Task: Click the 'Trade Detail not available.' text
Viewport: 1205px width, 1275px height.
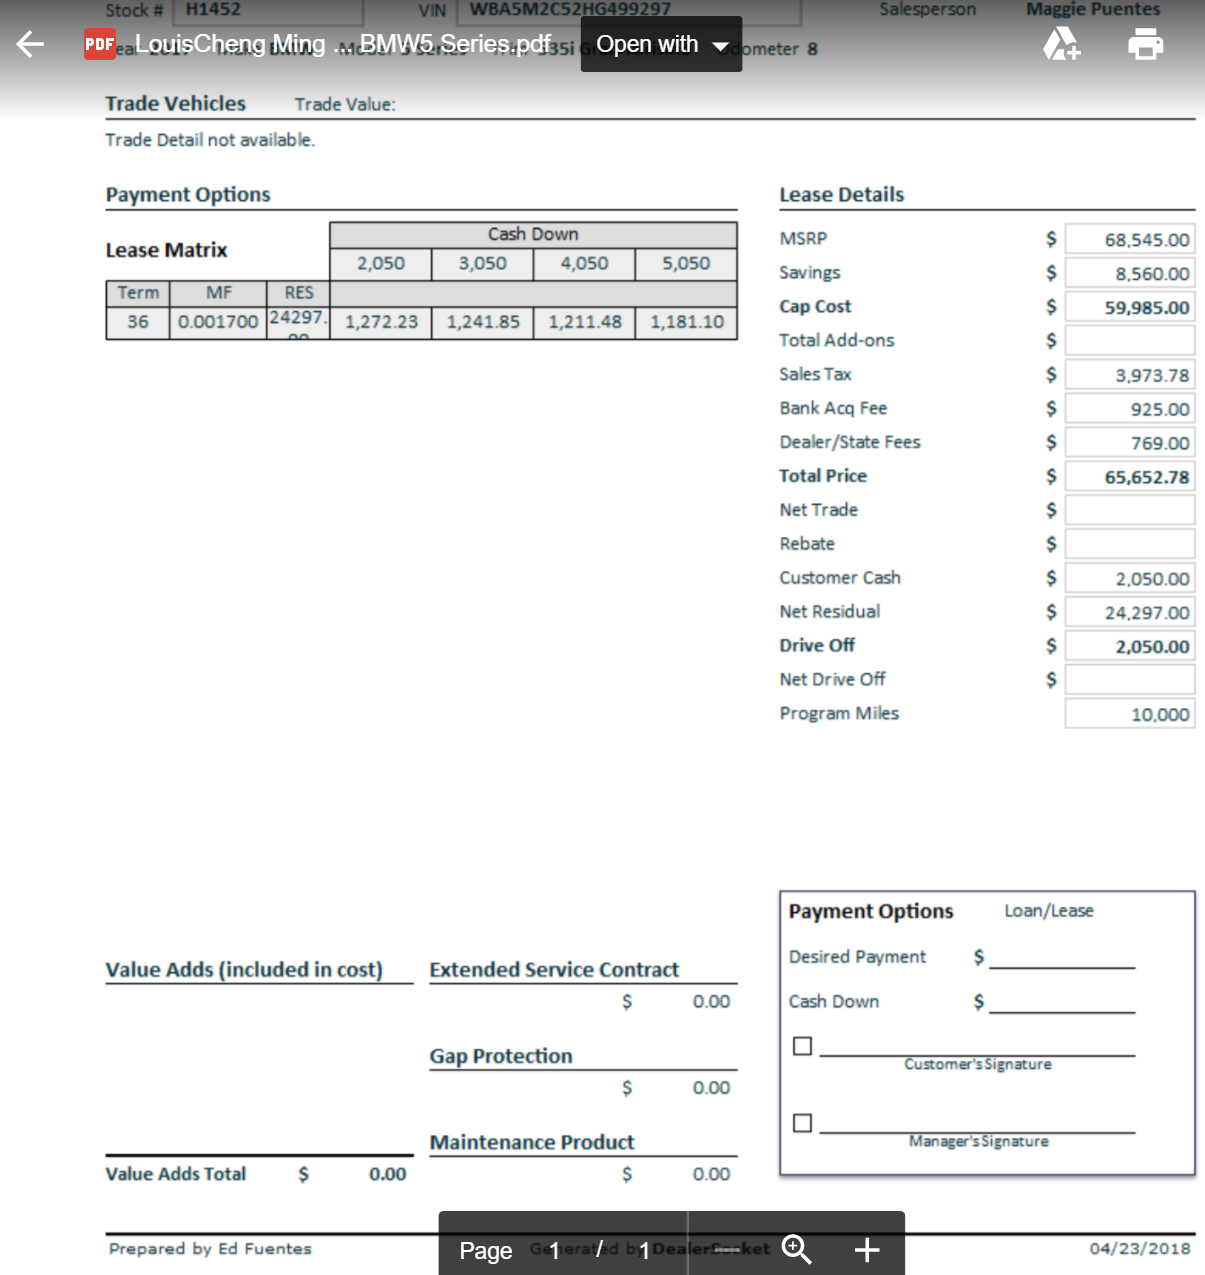Action: point(210,140)
